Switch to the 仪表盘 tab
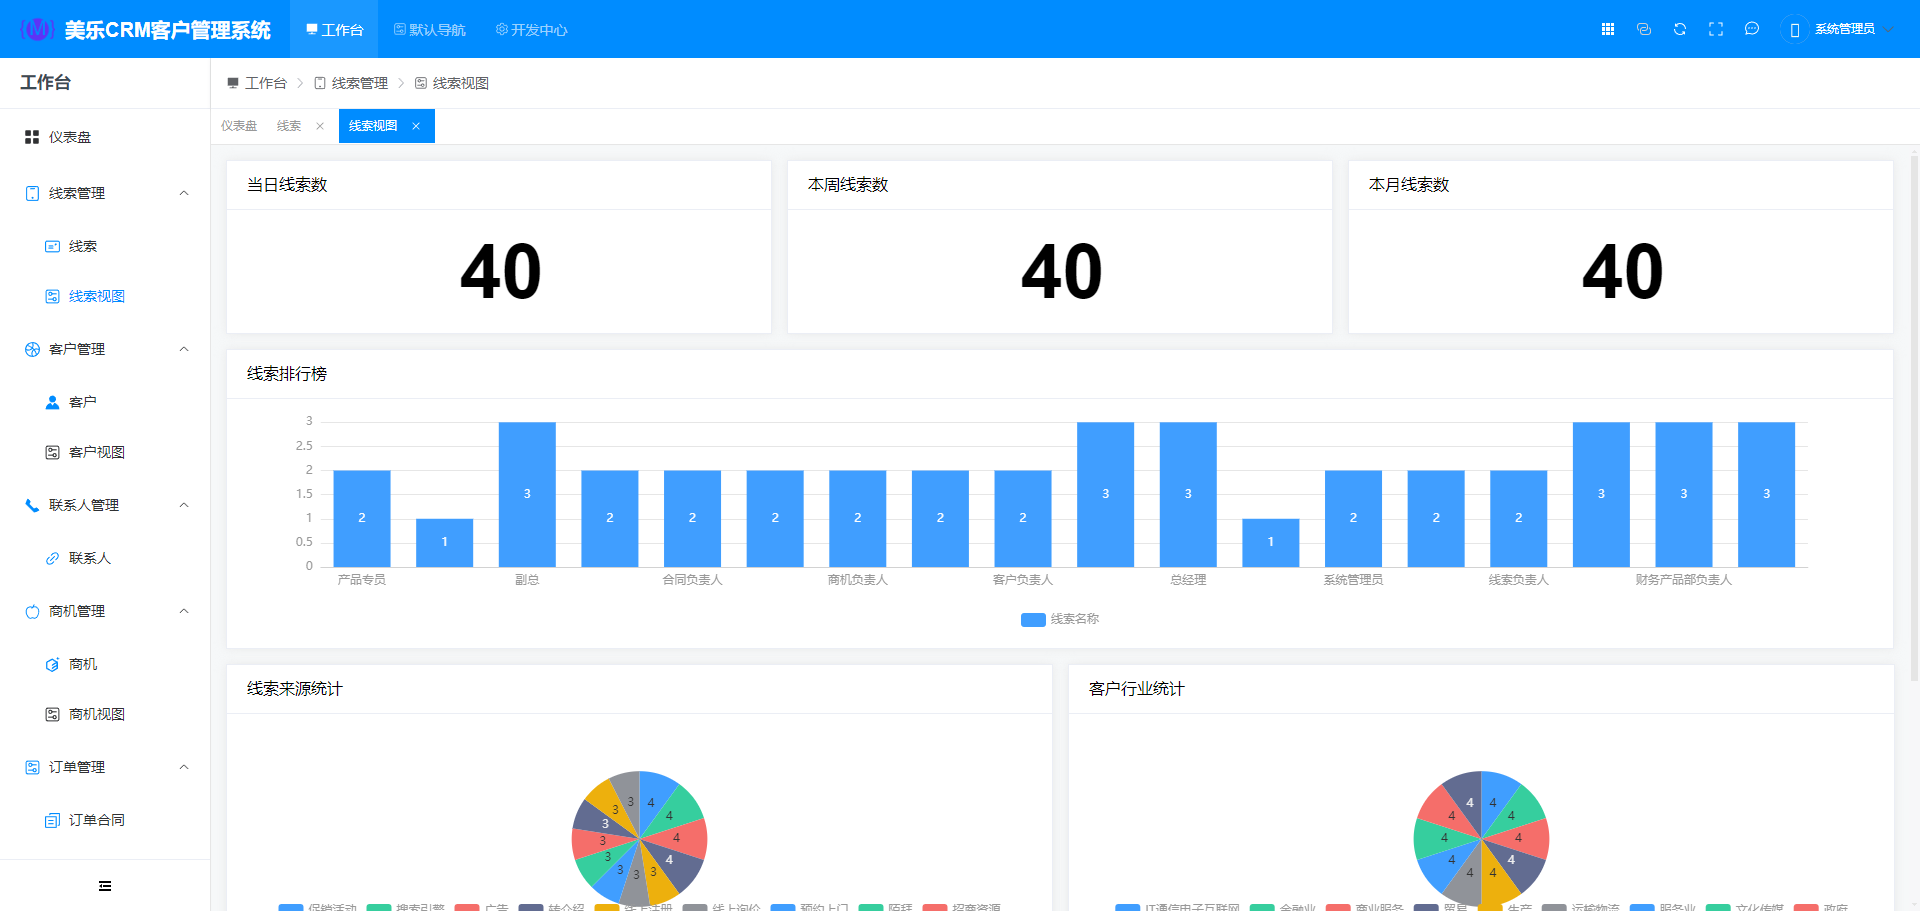Viewport: 1920px width, 911px height. coord(239,126)
